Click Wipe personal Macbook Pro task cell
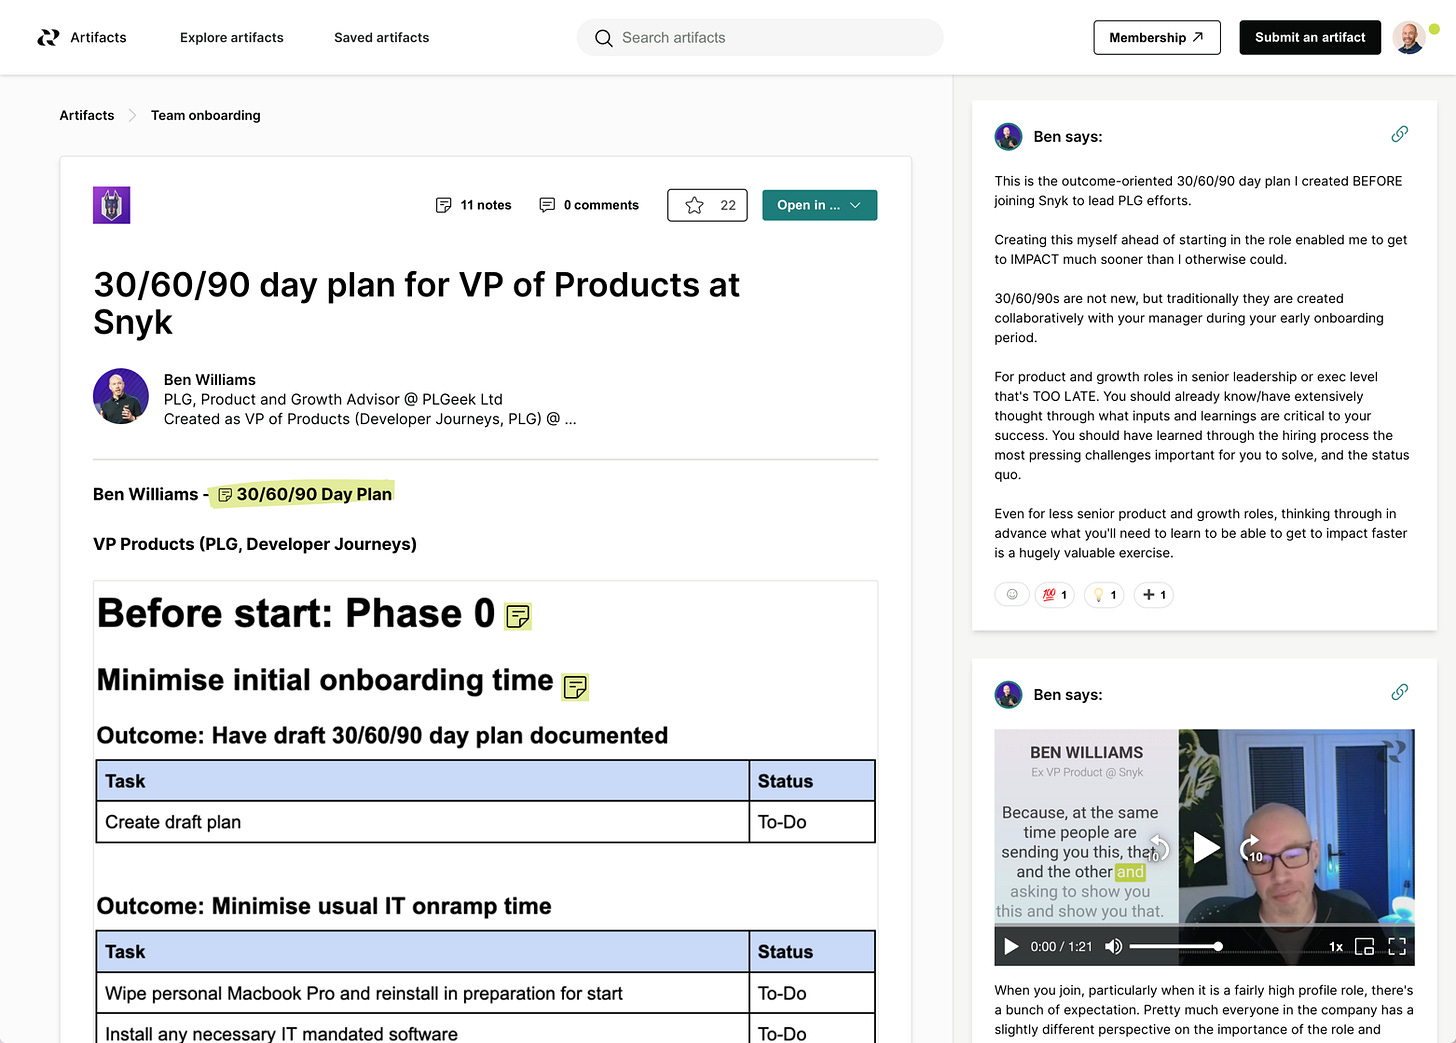Screen dimensions: 1456x1043 pyautogui.click(x=423, y=993)
